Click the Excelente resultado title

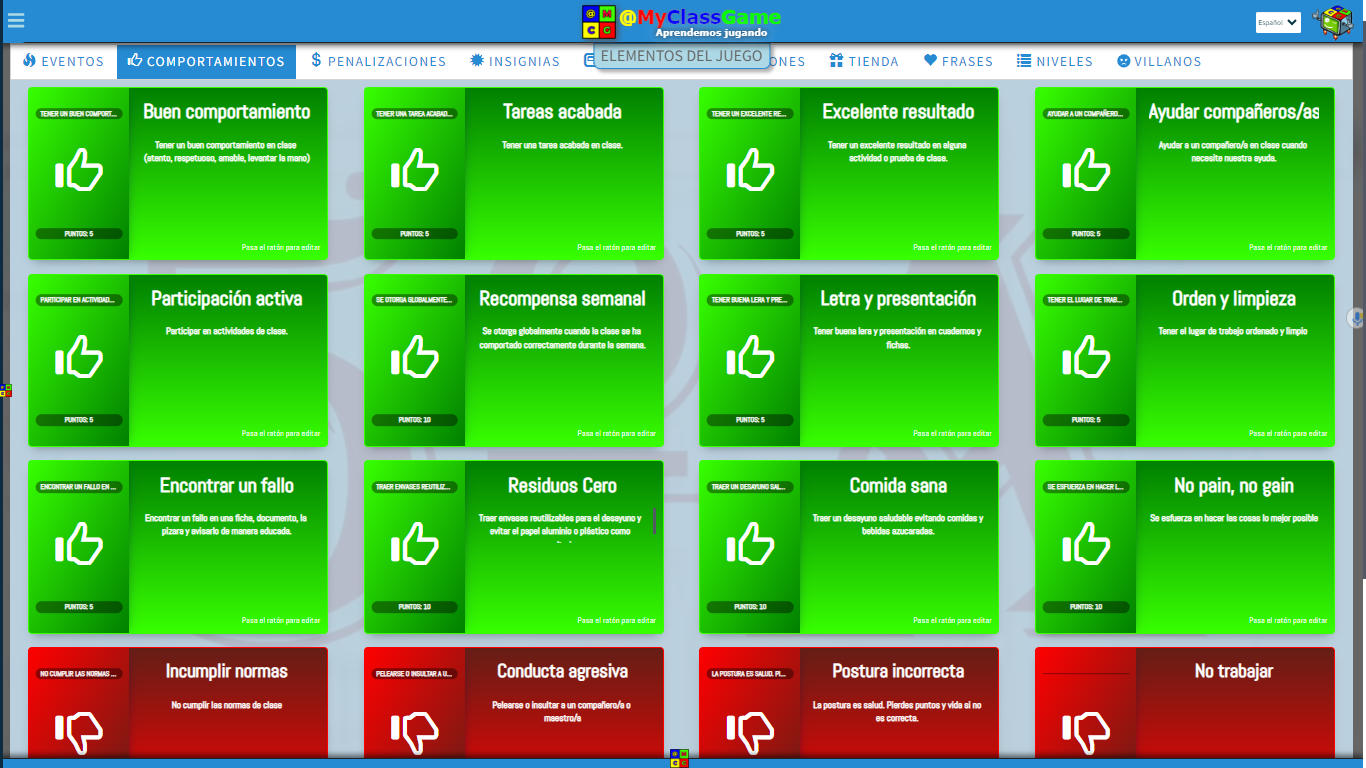[898, 112]
